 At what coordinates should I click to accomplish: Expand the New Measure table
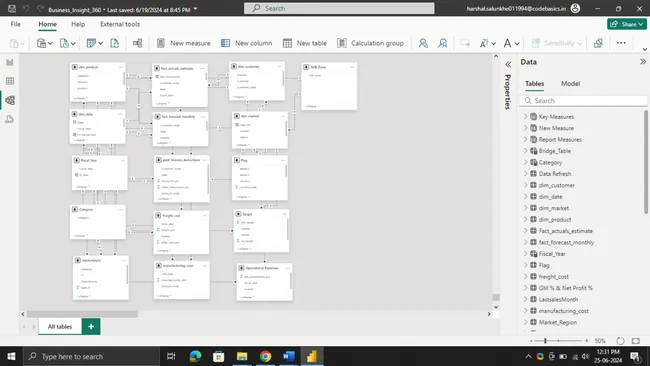pyautogui.click(x=525, y=128)
